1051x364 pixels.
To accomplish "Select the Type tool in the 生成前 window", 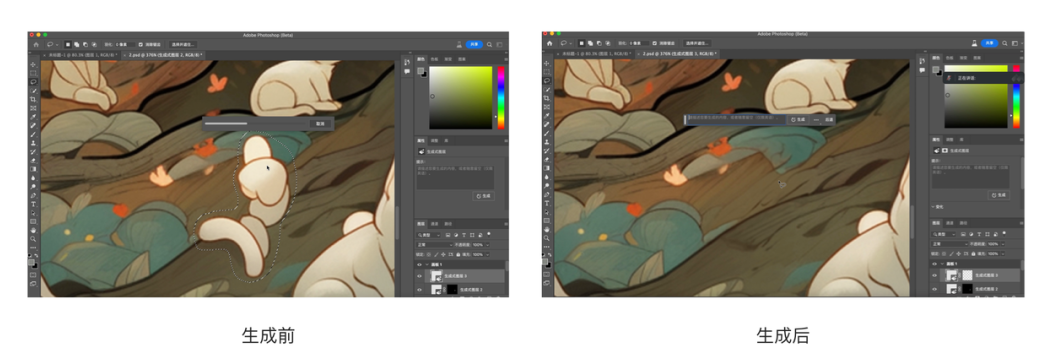I will pos(33,204).
